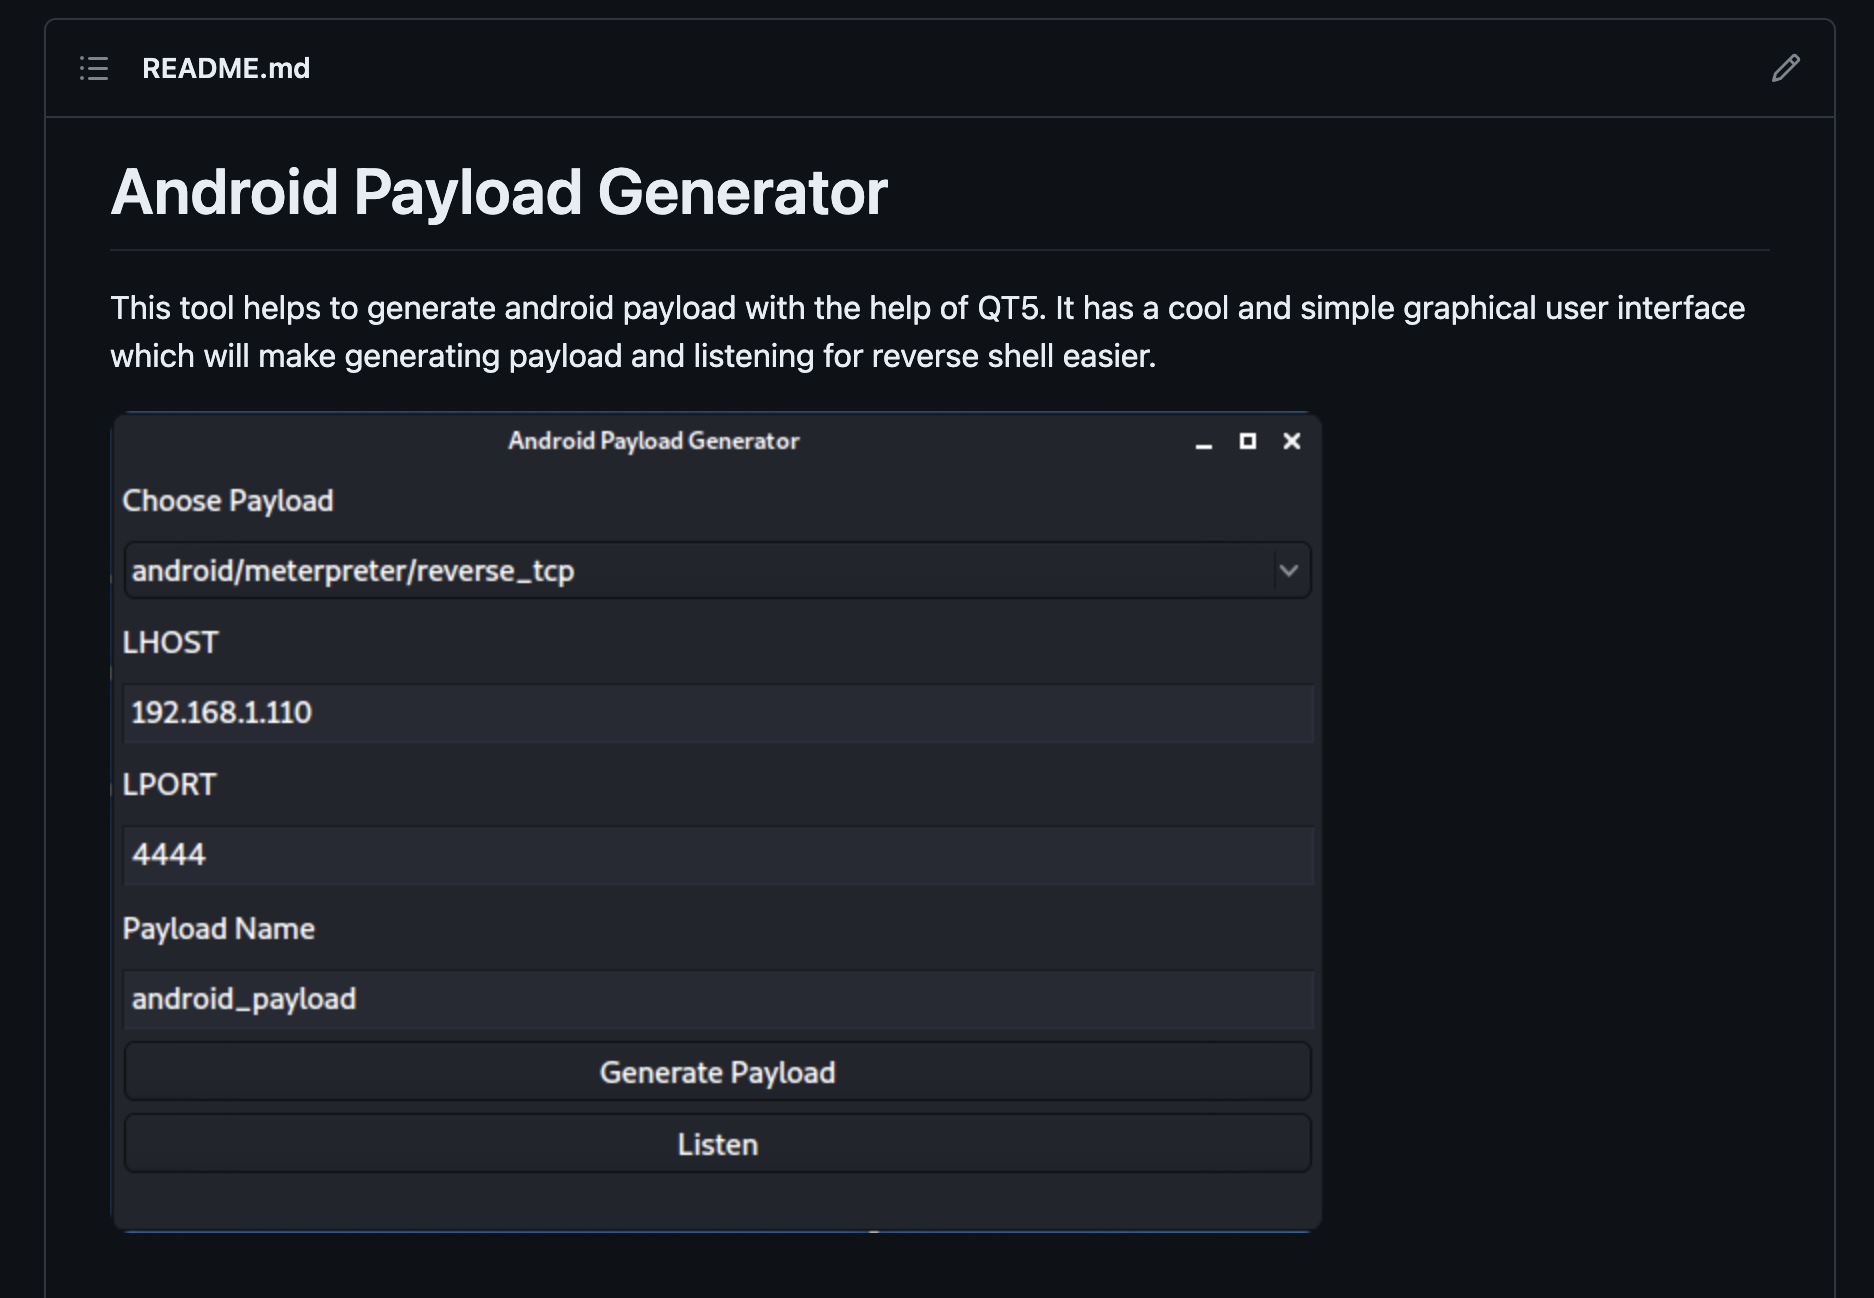
Task: Click the Payload Name label
Action: pyautogui.click(x=218, y=929)
